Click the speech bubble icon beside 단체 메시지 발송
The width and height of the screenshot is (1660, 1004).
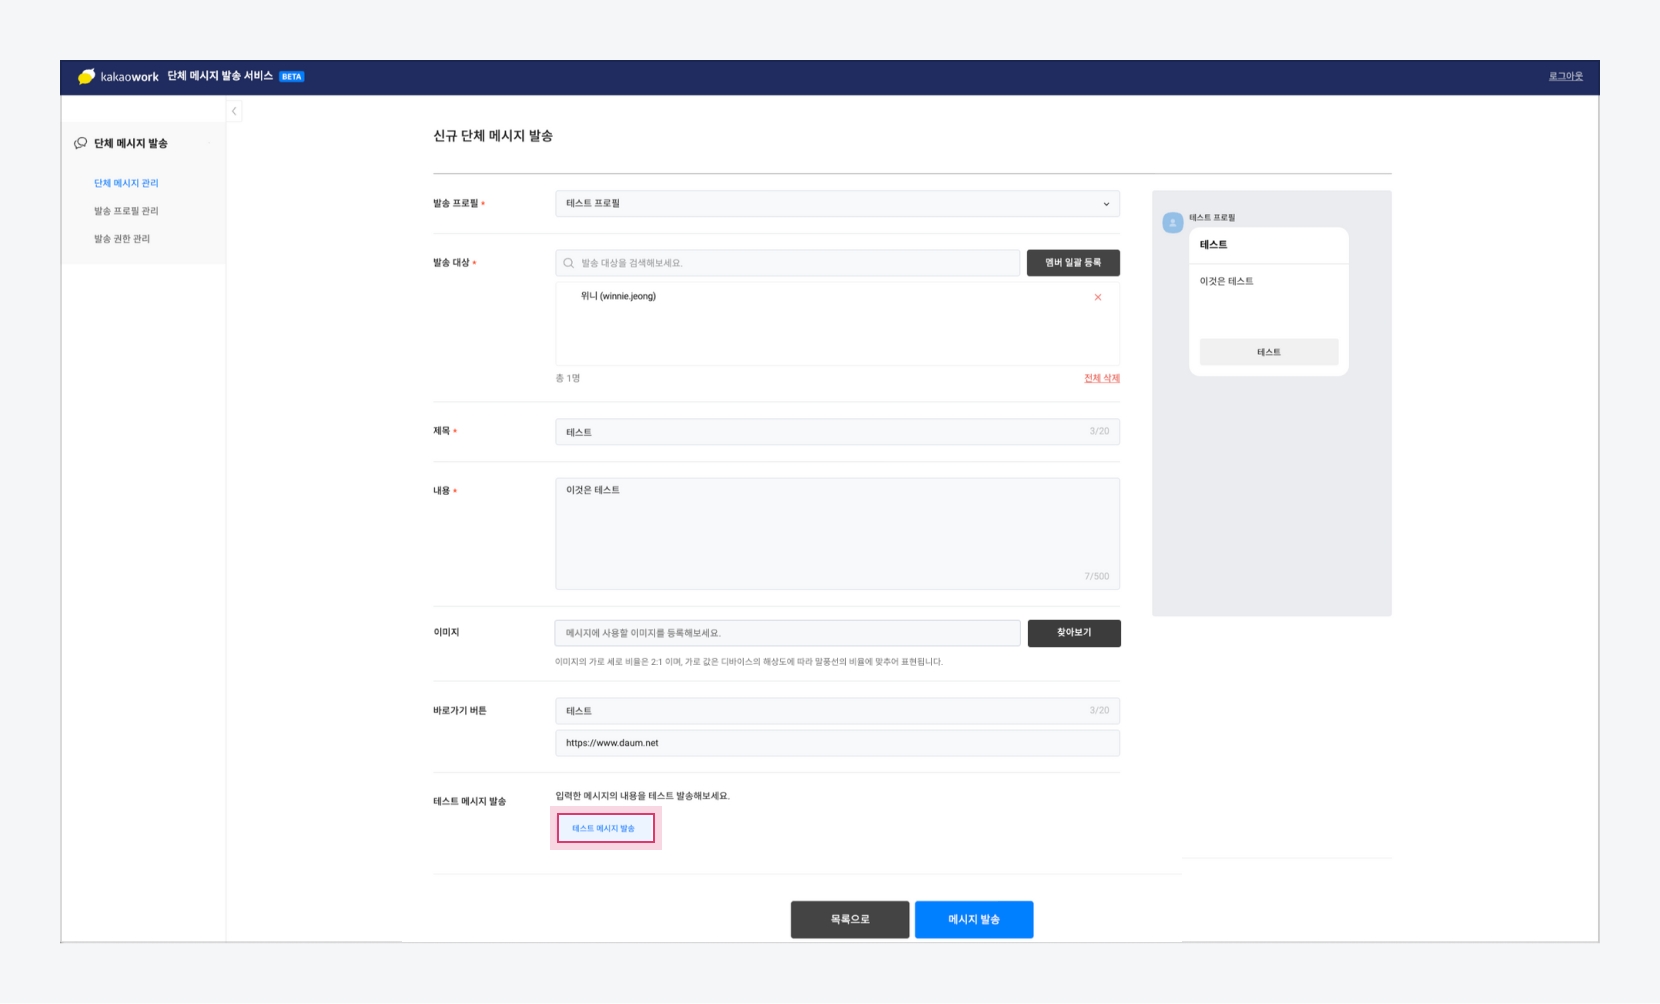tap(80, 143)
